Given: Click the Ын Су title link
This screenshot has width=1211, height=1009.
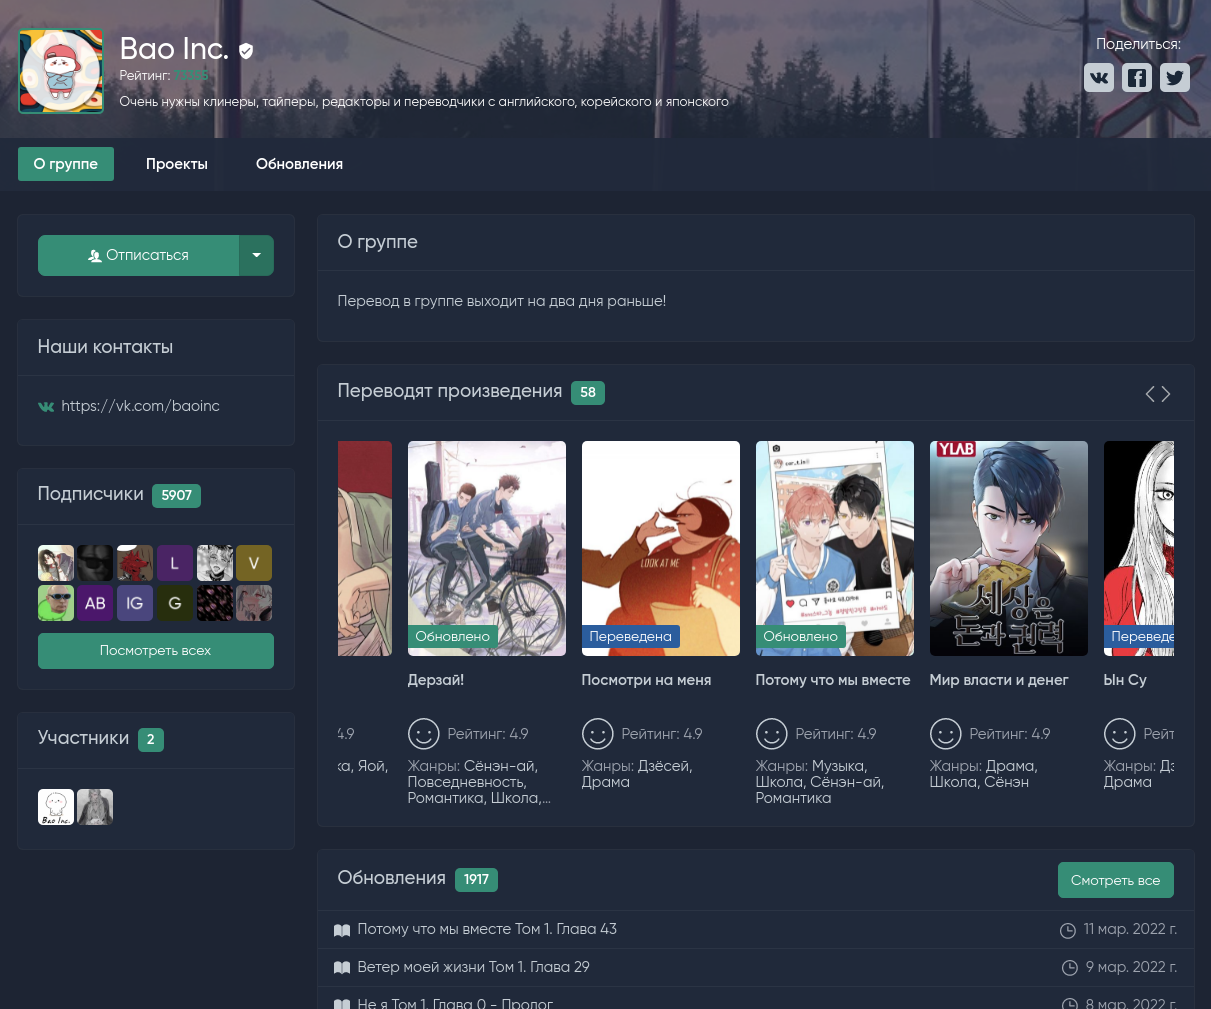Looking at the screenshot, I should [1125, 680].
